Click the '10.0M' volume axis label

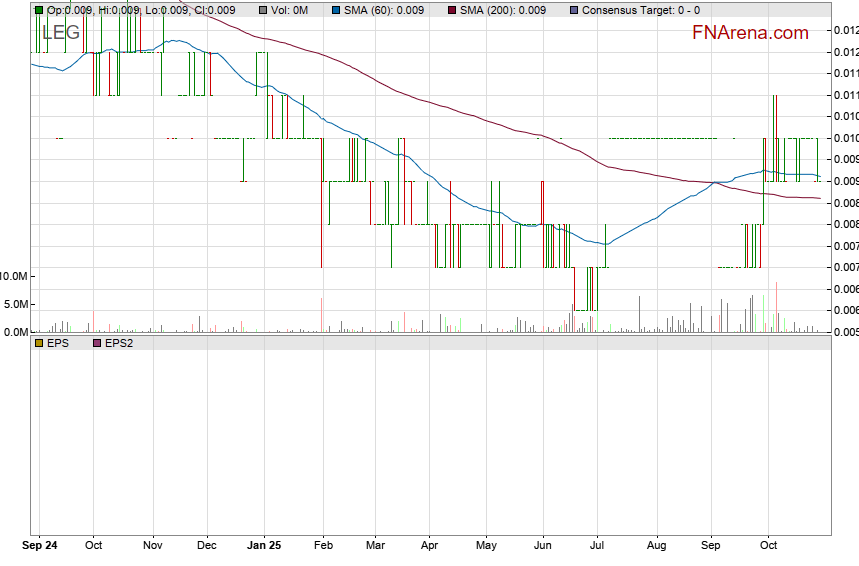click(14, 276)
